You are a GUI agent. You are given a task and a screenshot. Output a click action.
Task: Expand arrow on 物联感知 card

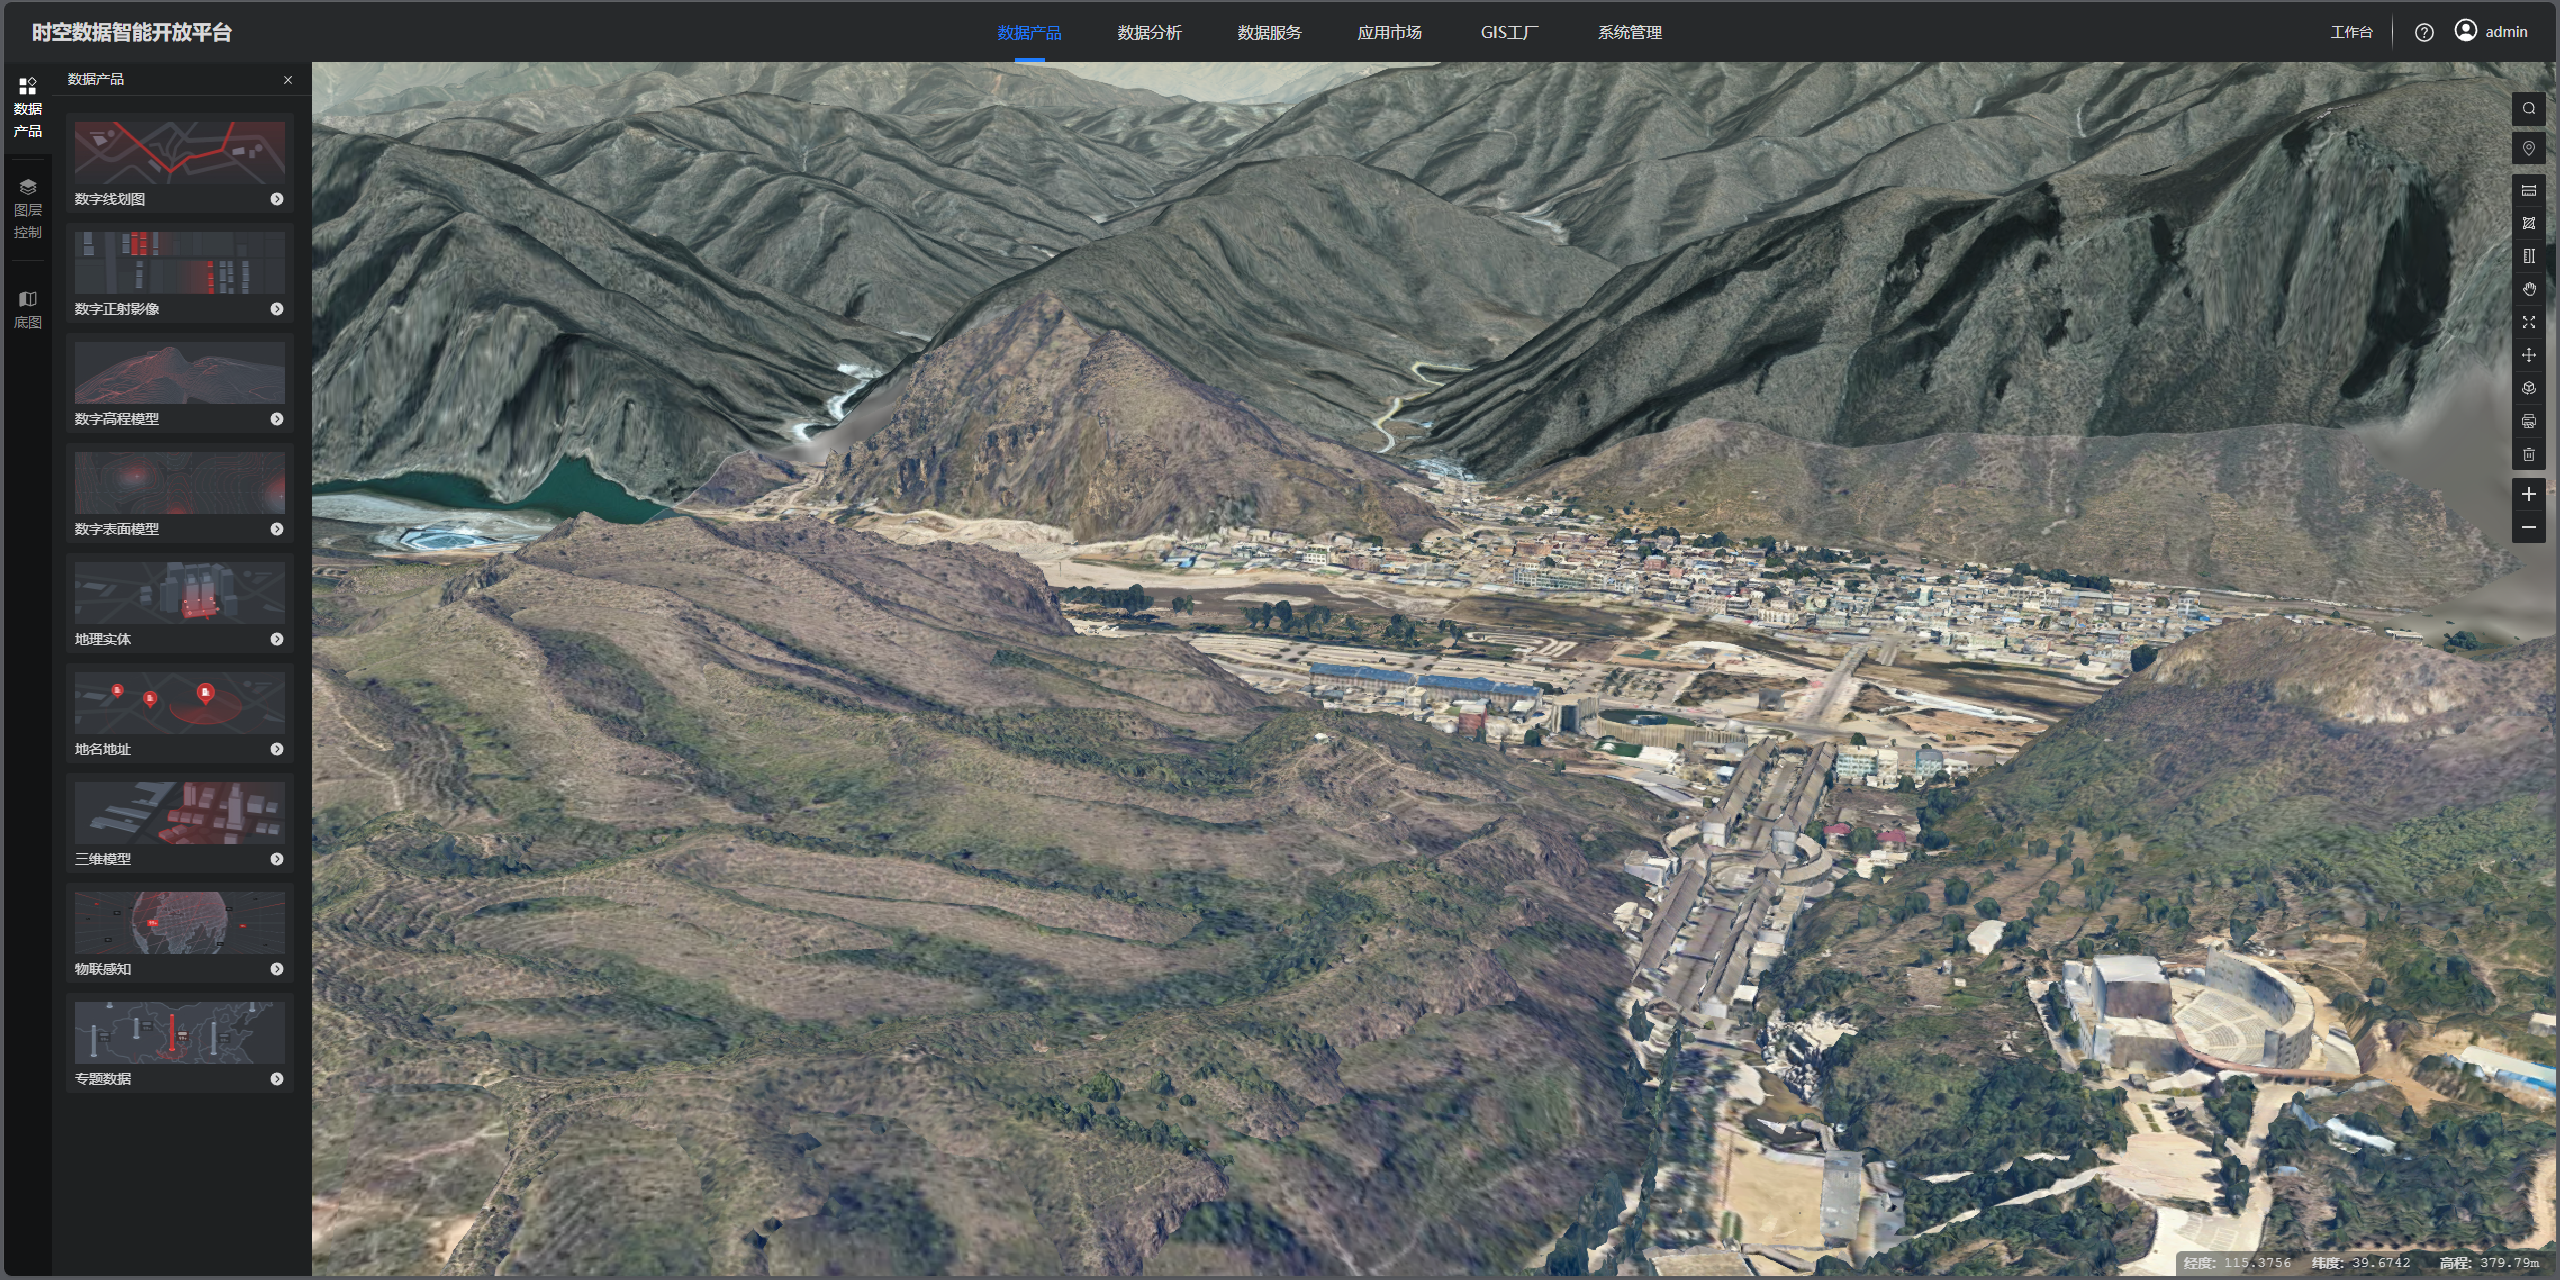click(277, 969)
